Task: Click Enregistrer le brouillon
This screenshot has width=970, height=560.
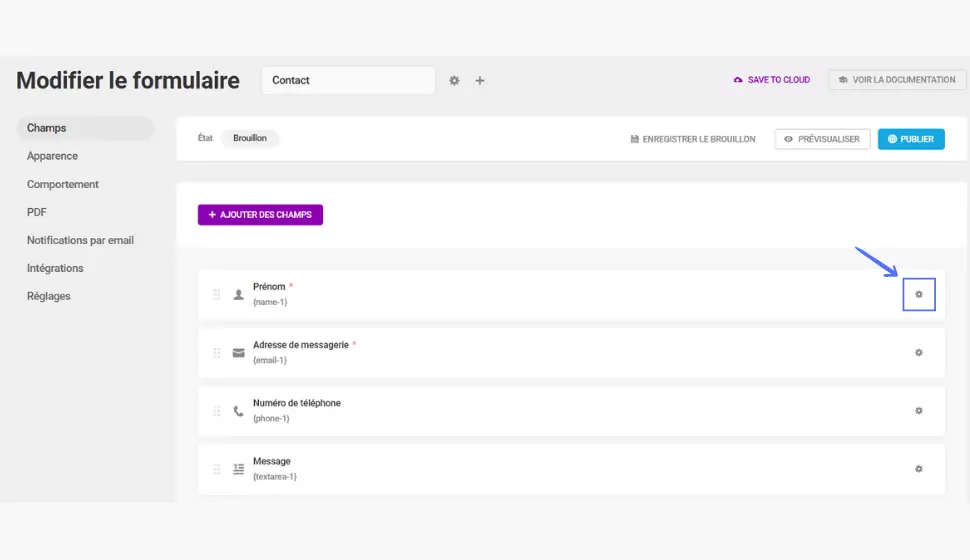Action: (693, 139)
